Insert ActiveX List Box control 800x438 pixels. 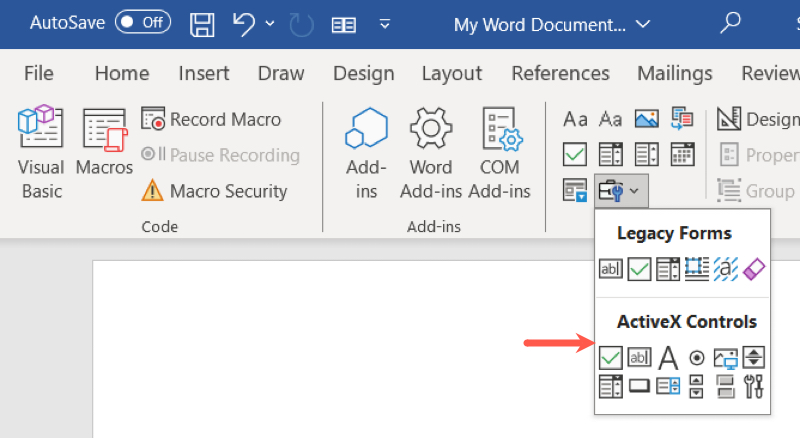668,386
